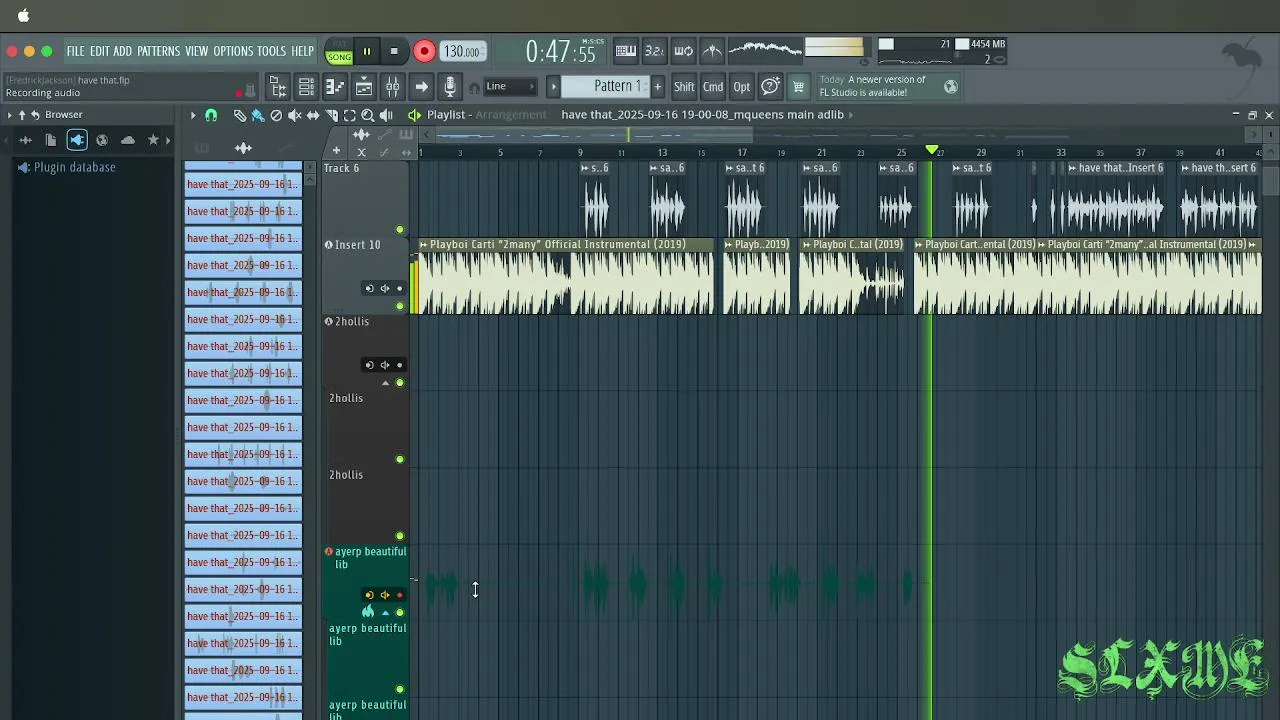Screen dimensions: 1280x720
Task: Open the Playlist menu arrow
Action: pyautogui.click(x=193, y=115)
